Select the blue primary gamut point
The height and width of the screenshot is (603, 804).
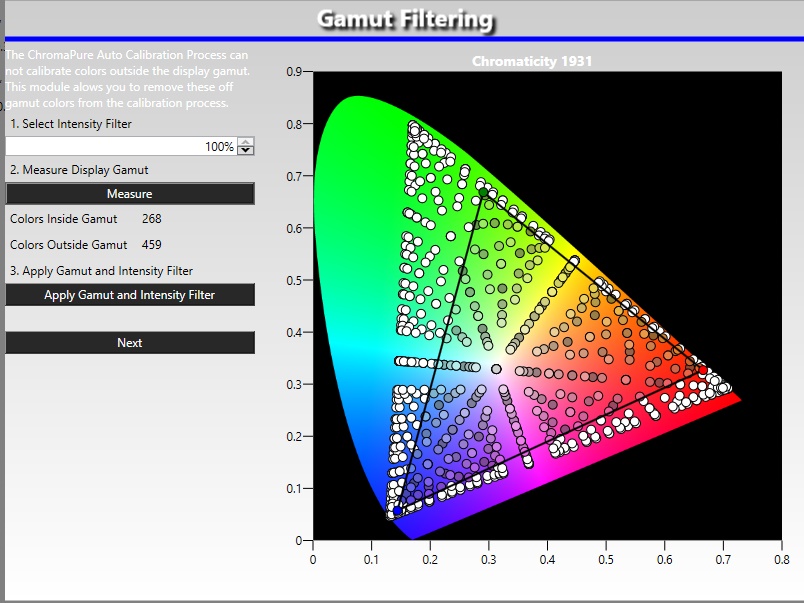[x=397, y=511]
